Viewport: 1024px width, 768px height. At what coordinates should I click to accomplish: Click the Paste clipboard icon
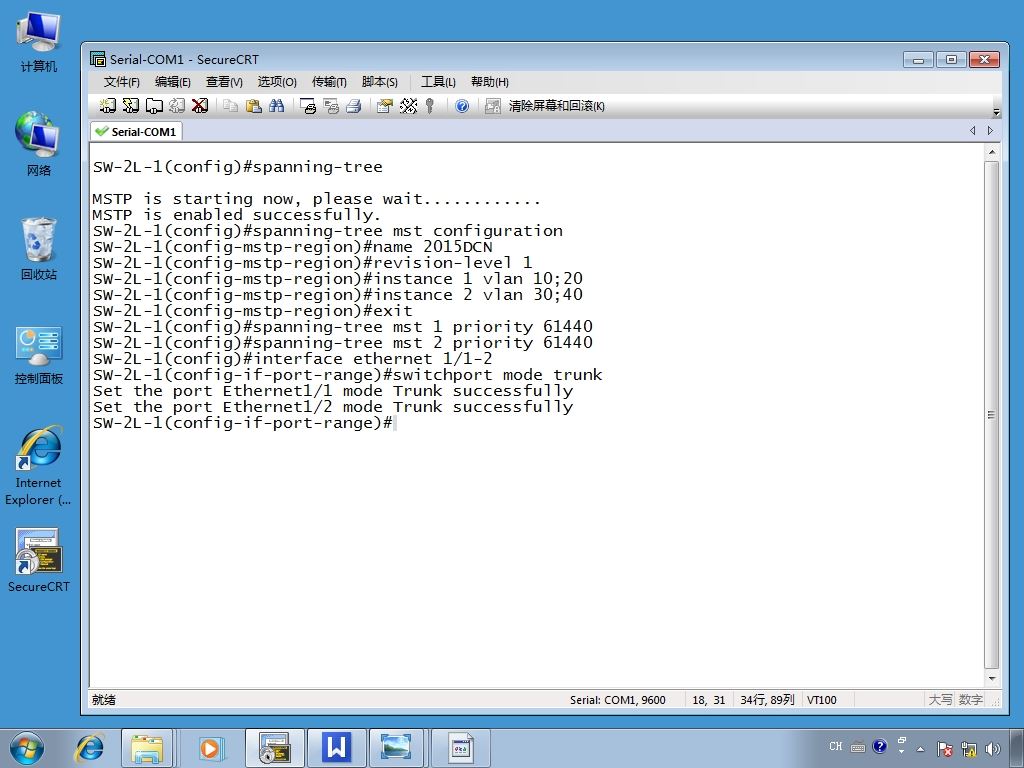253,106
